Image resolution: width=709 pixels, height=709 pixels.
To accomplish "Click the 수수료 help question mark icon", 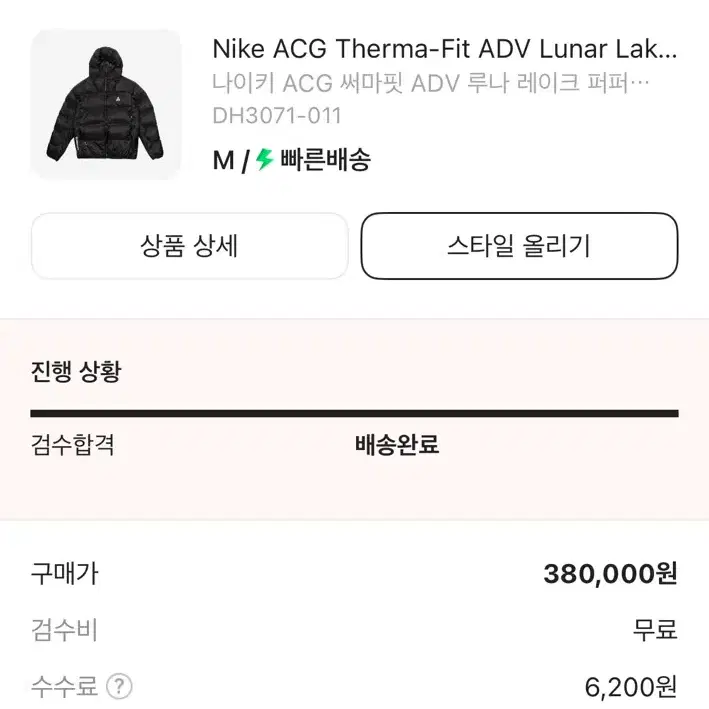I will (119, 686).
